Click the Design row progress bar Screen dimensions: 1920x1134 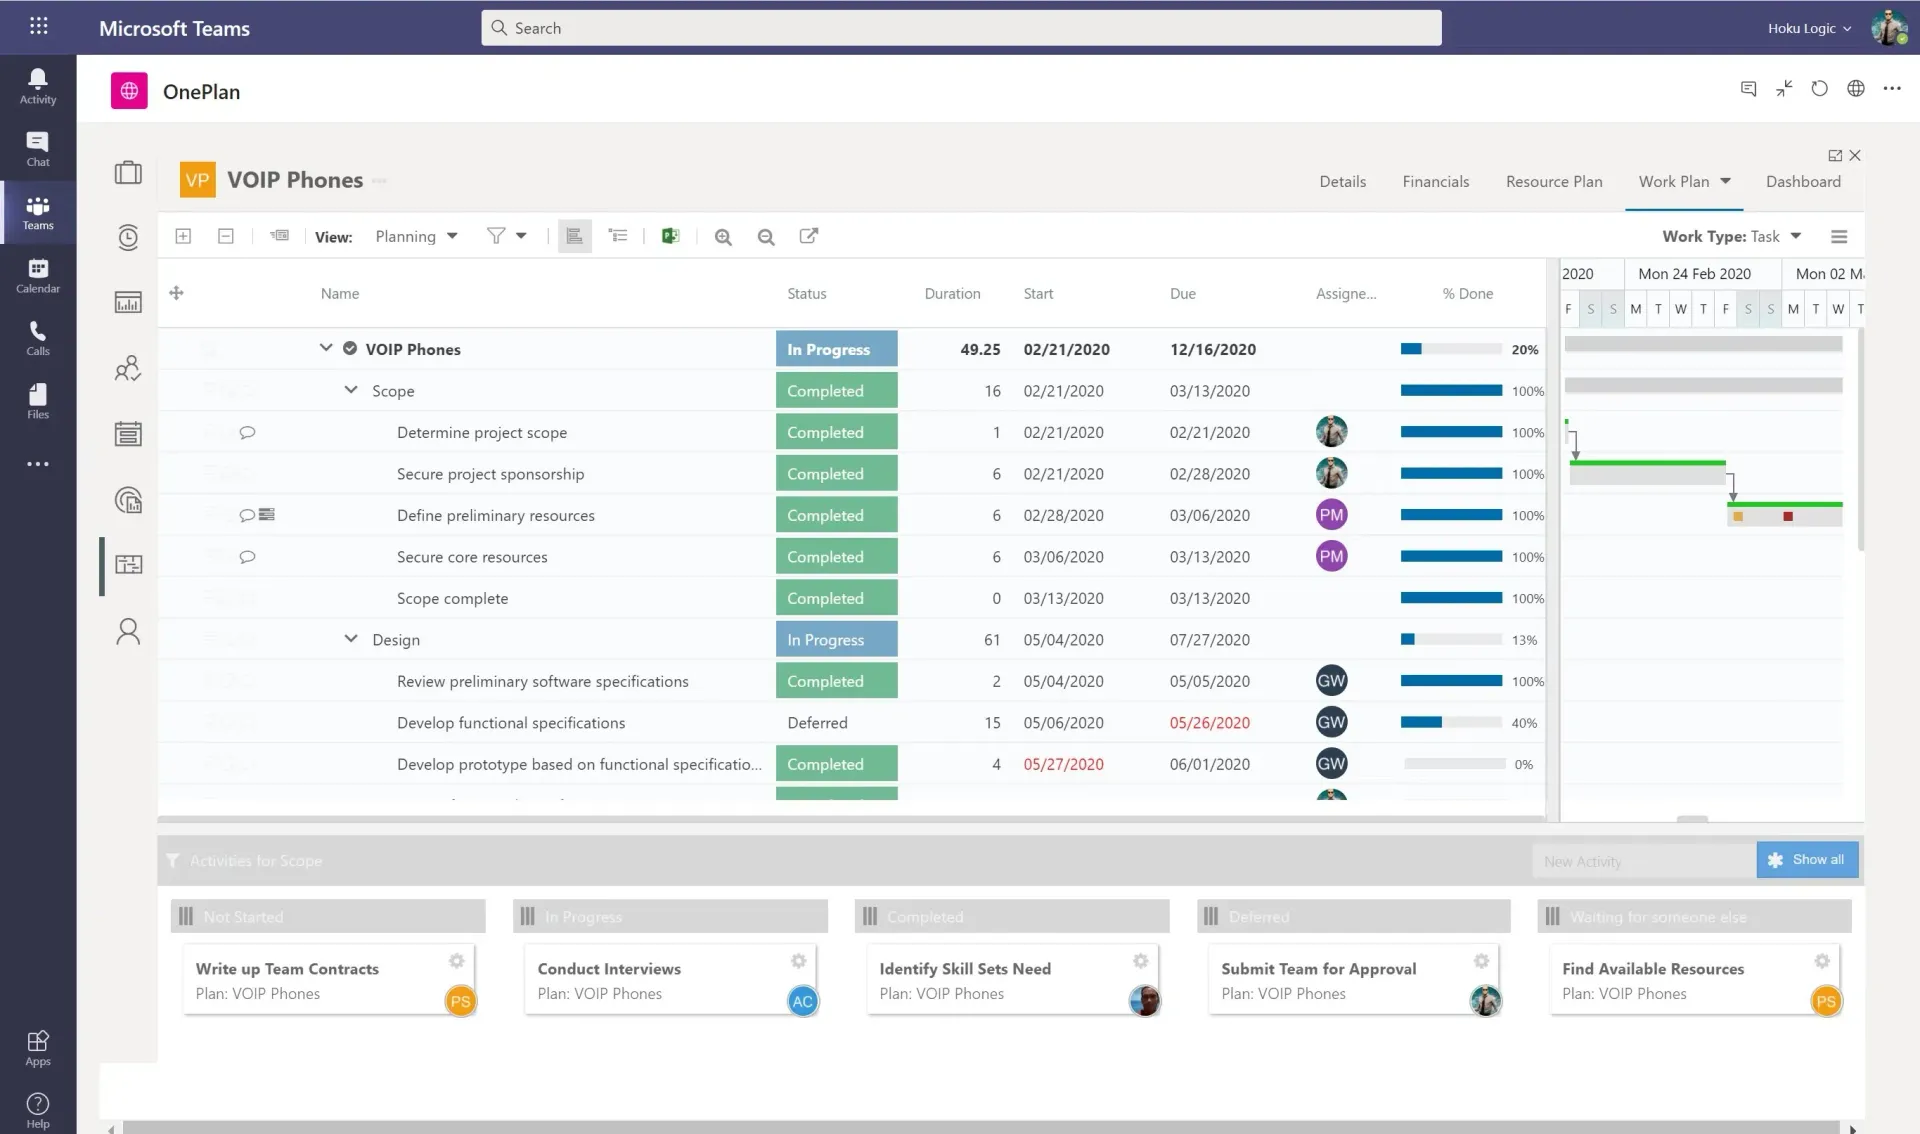1451,640
